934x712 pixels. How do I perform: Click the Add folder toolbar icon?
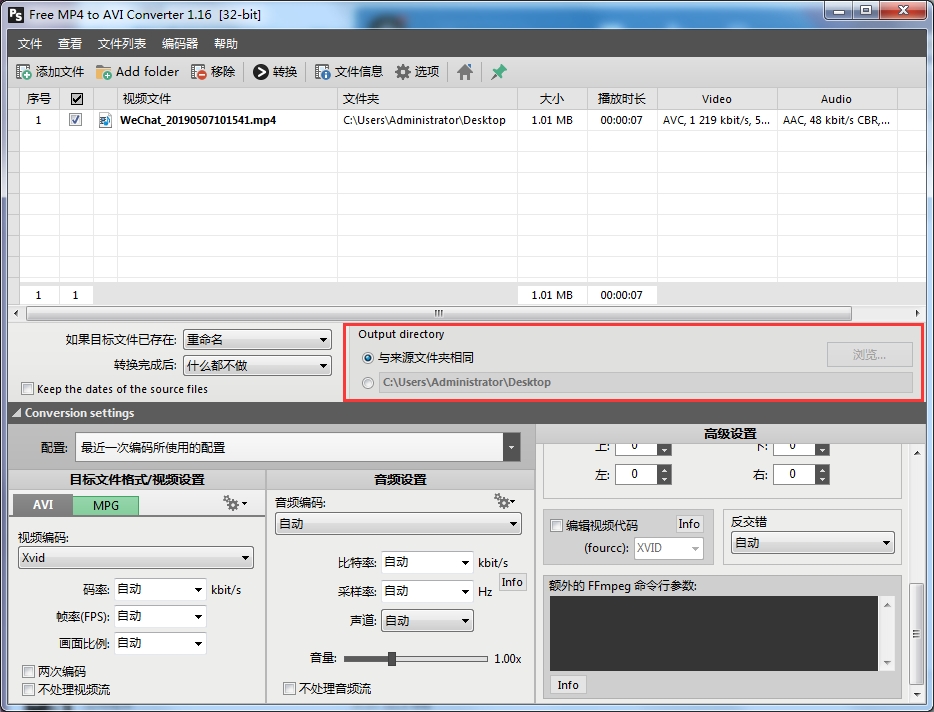click(x=104, y=72)
